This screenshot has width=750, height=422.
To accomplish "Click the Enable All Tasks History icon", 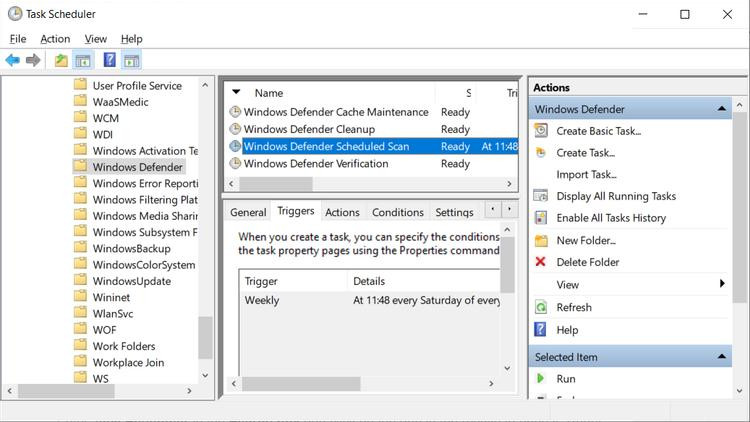I will [x=541, y=218].
